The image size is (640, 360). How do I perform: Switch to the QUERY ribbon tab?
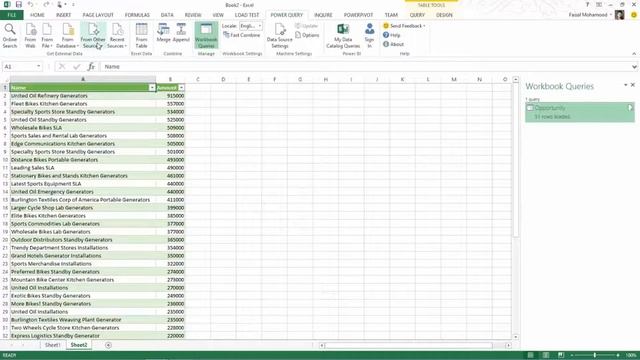tap(417, 15)
